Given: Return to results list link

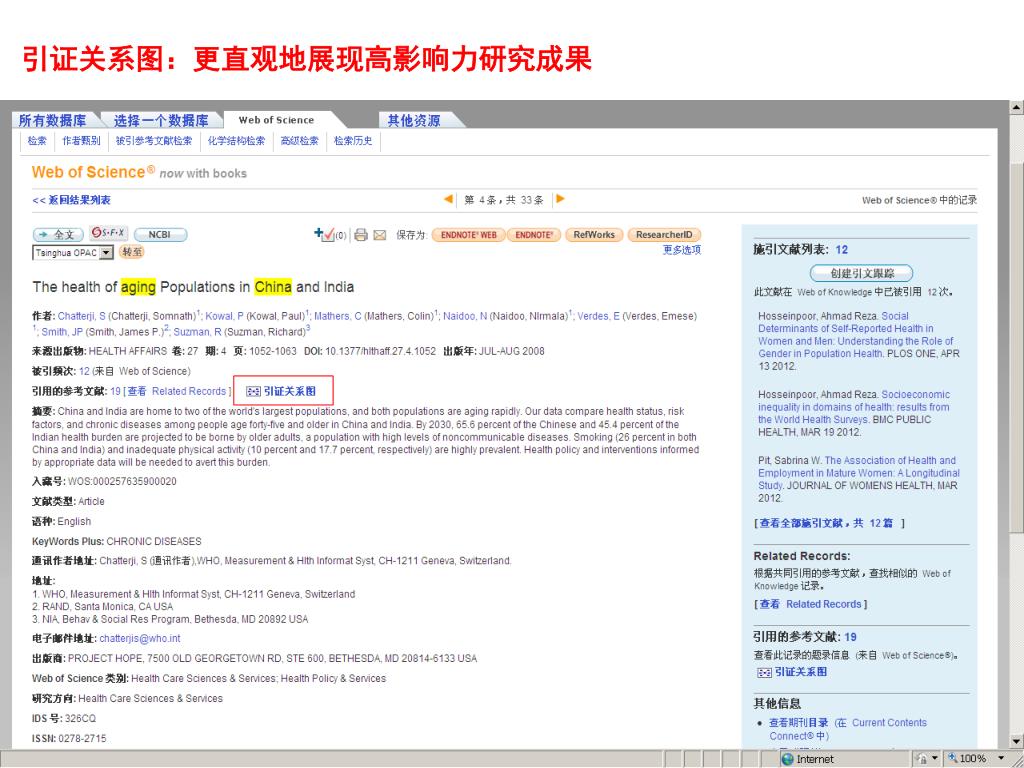Looking at the screenshot, I should (71, 200).
